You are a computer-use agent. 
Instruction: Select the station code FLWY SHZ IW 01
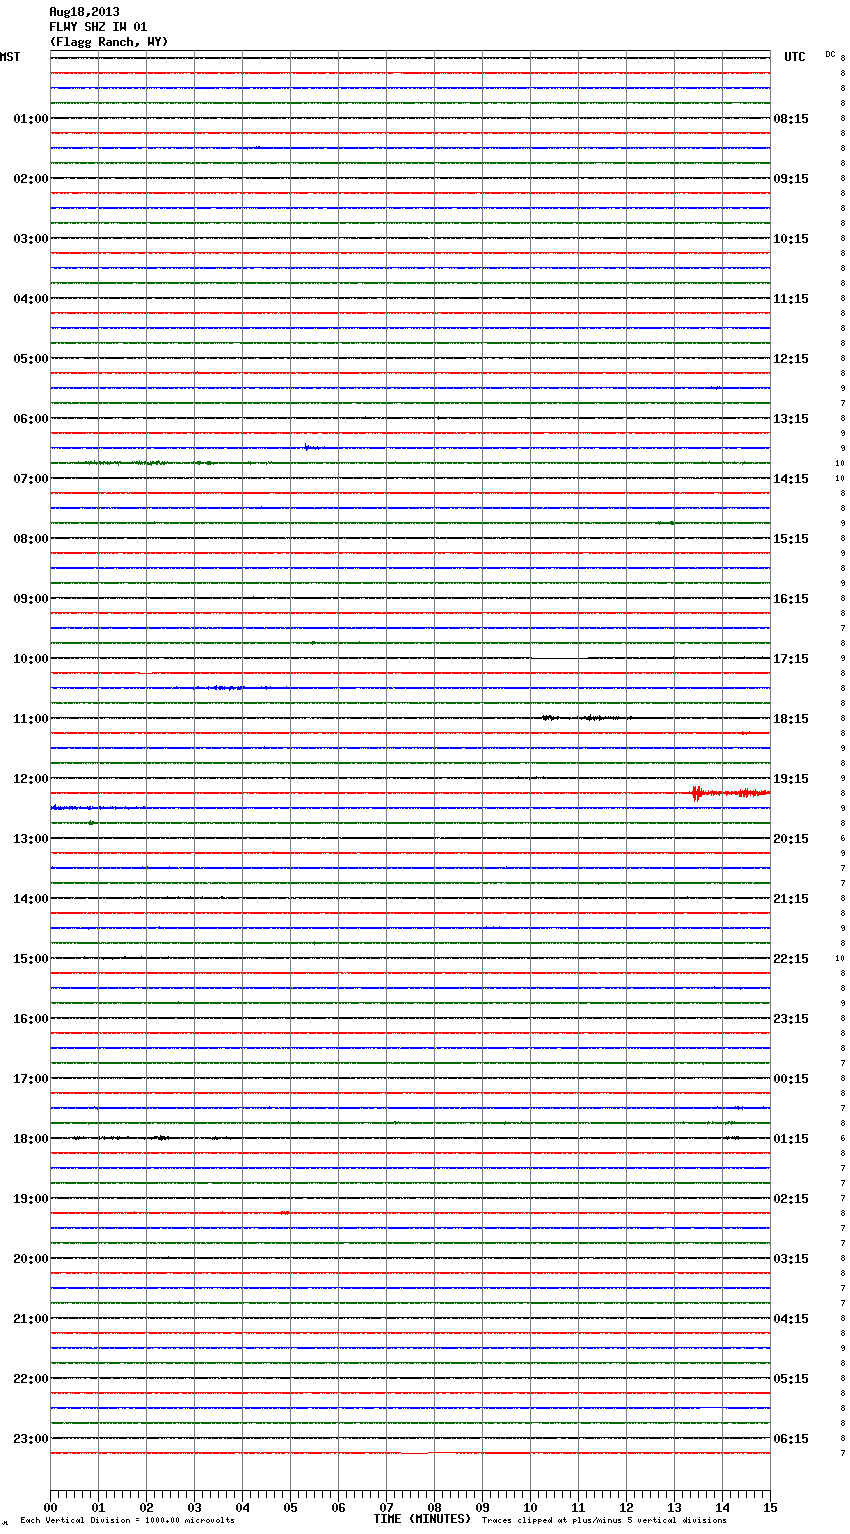98,27
